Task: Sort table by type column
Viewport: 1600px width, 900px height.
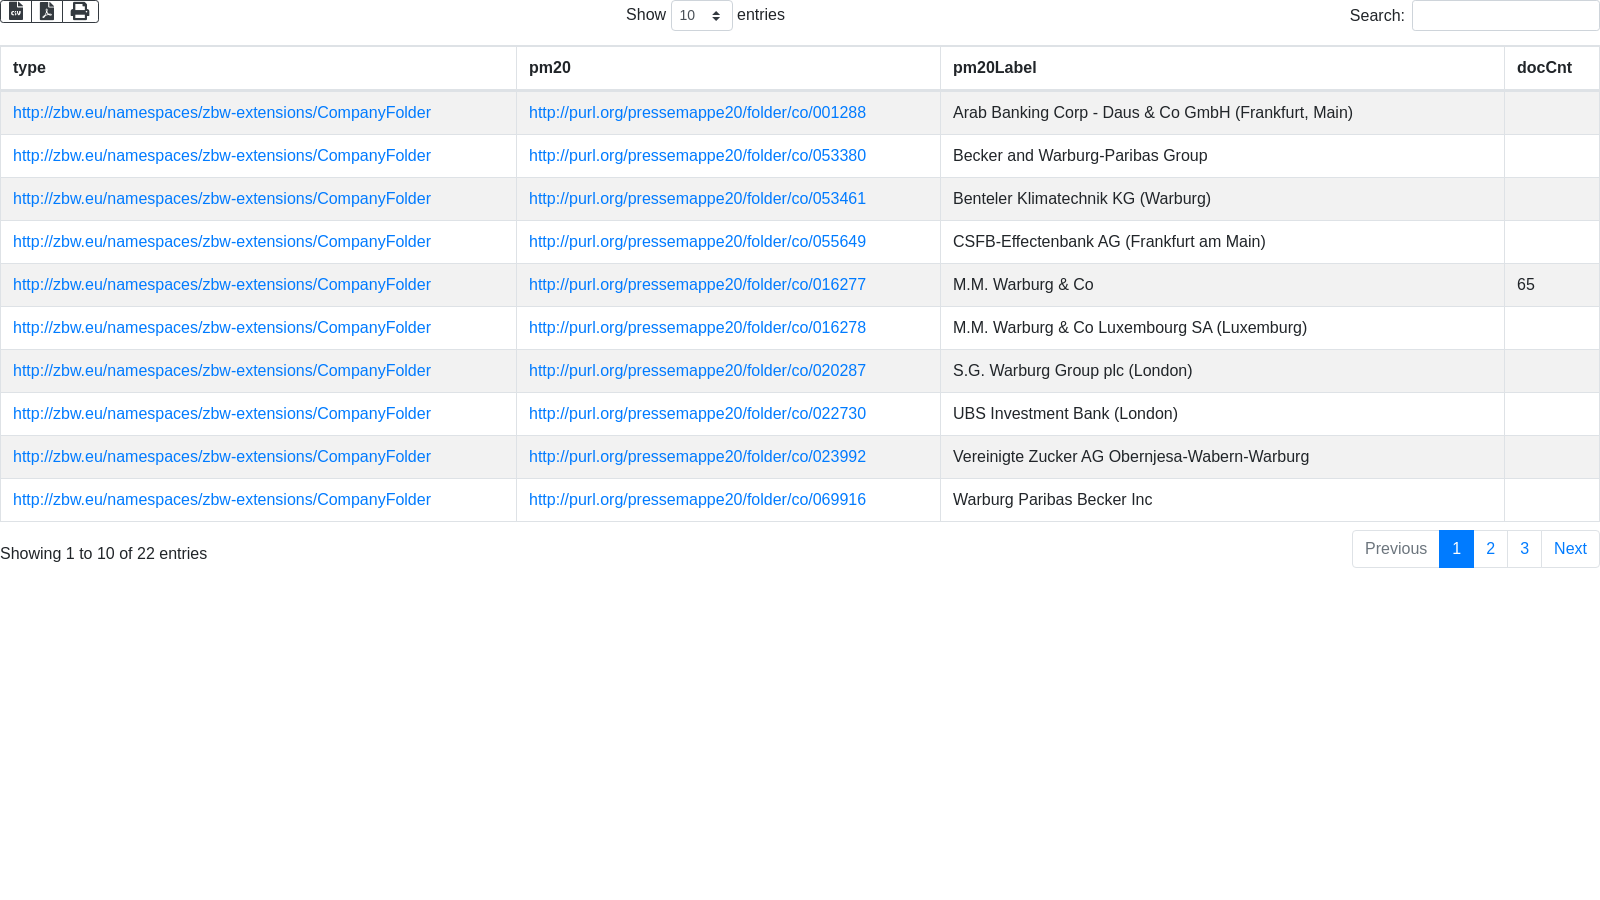Action: (29, 68)
